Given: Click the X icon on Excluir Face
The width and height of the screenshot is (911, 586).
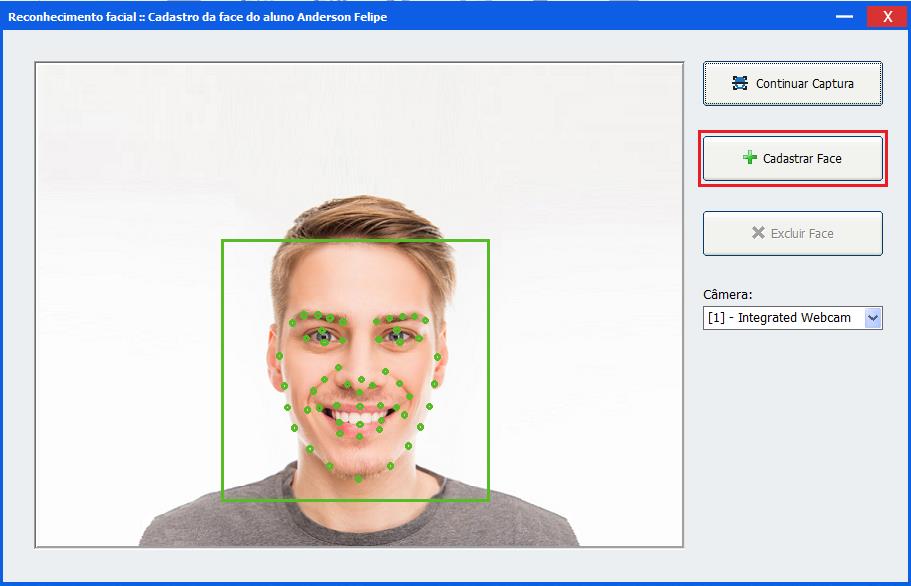Looking at the screenshot, I should [758, 233].
